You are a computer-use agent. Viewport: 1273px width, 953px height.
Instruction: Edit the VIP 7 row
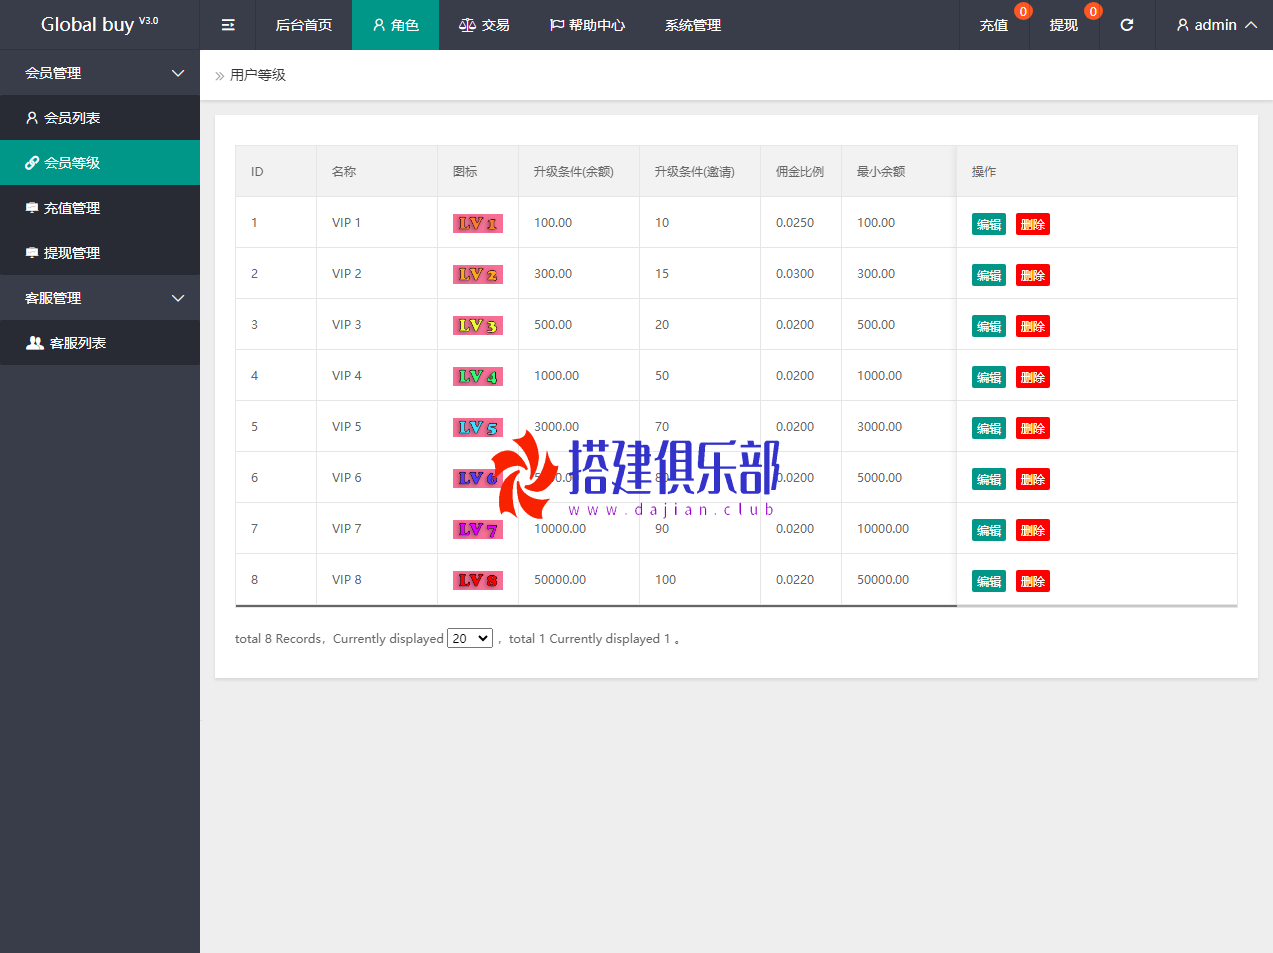[989, 530]
